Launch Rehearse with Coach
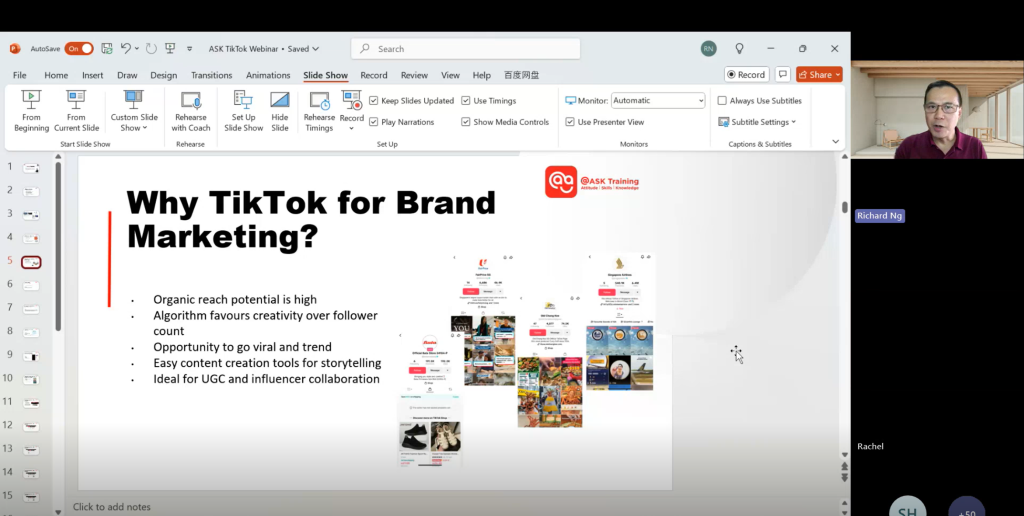This screenshot has height=516, width=1024. click(190, 110)
